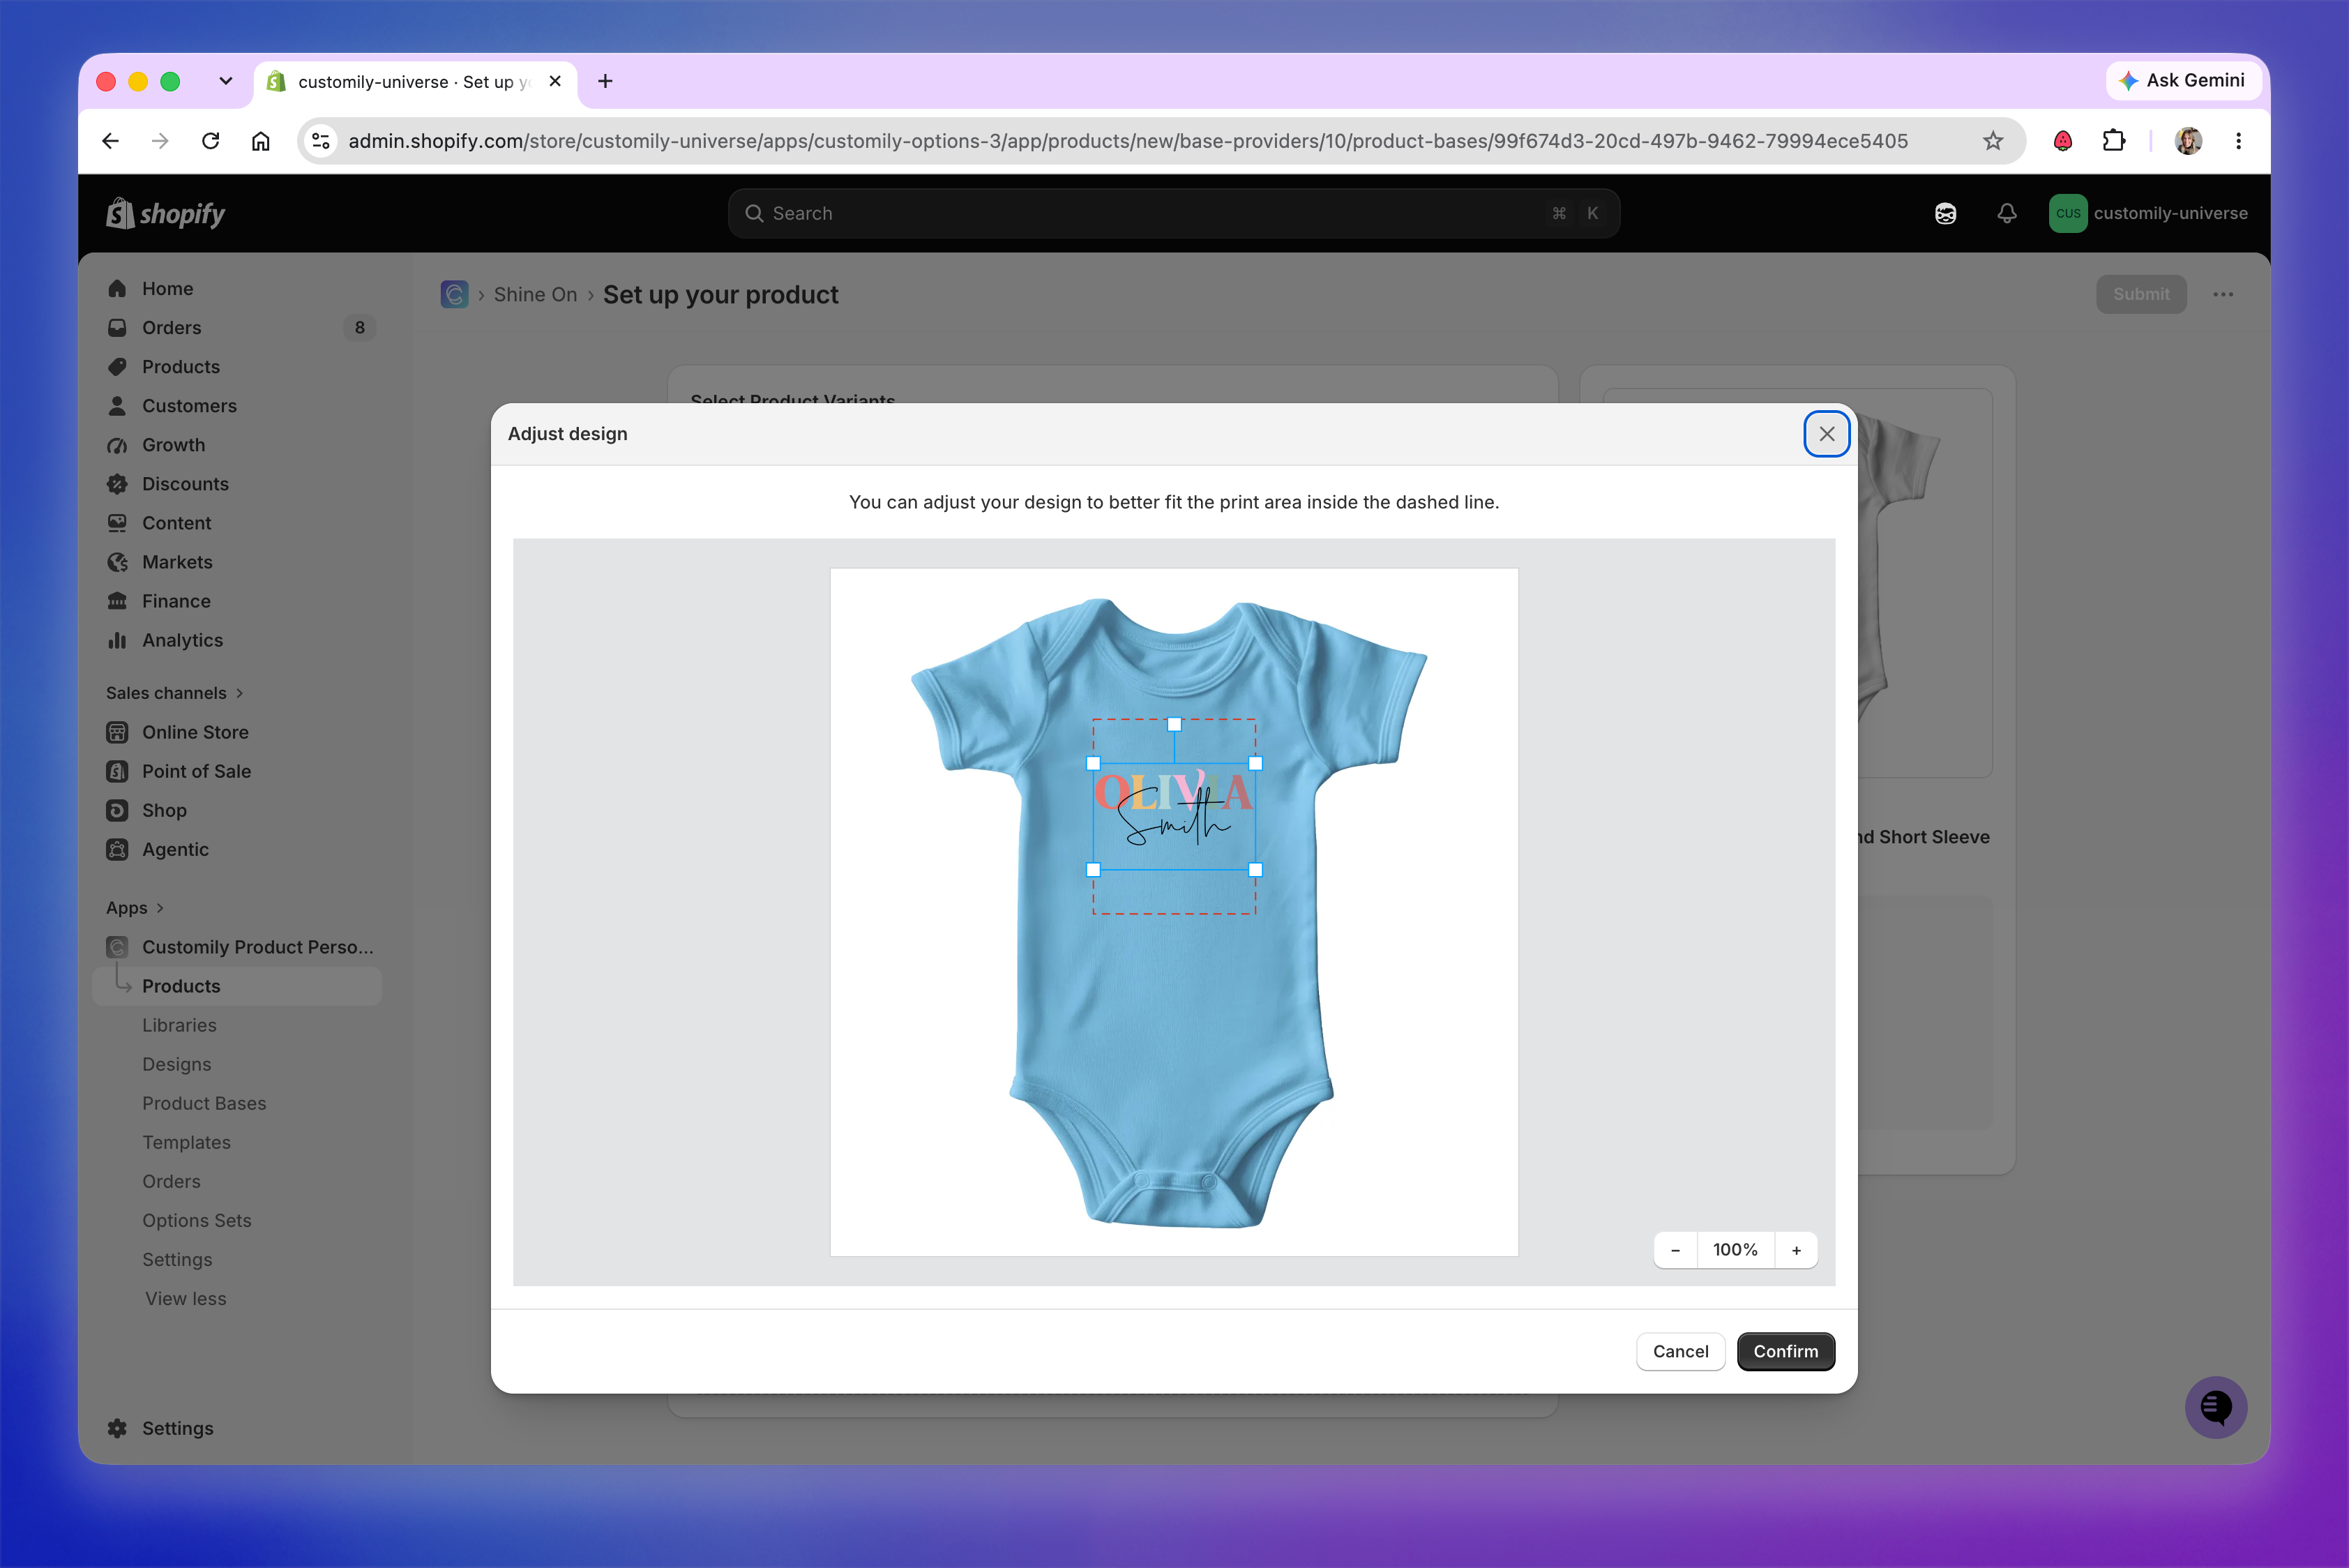Open Designs under Customily app
The height and width of the screenshot is (1568, 2349).
(x=176, y=1064)
